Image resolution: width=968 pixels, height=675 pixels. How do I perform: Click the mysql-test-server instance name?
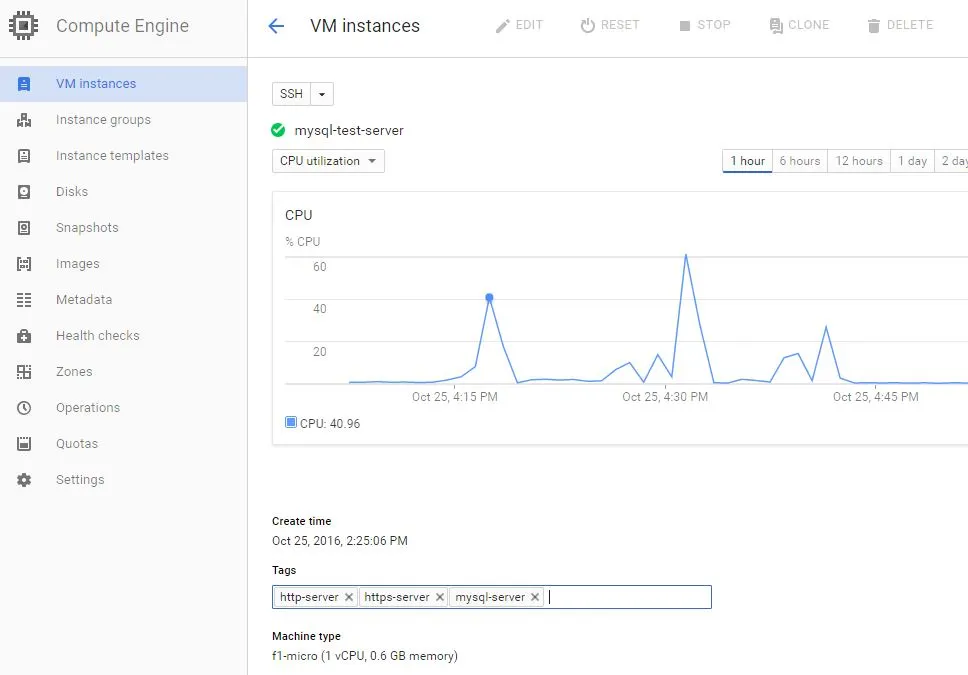pos(349,131)
